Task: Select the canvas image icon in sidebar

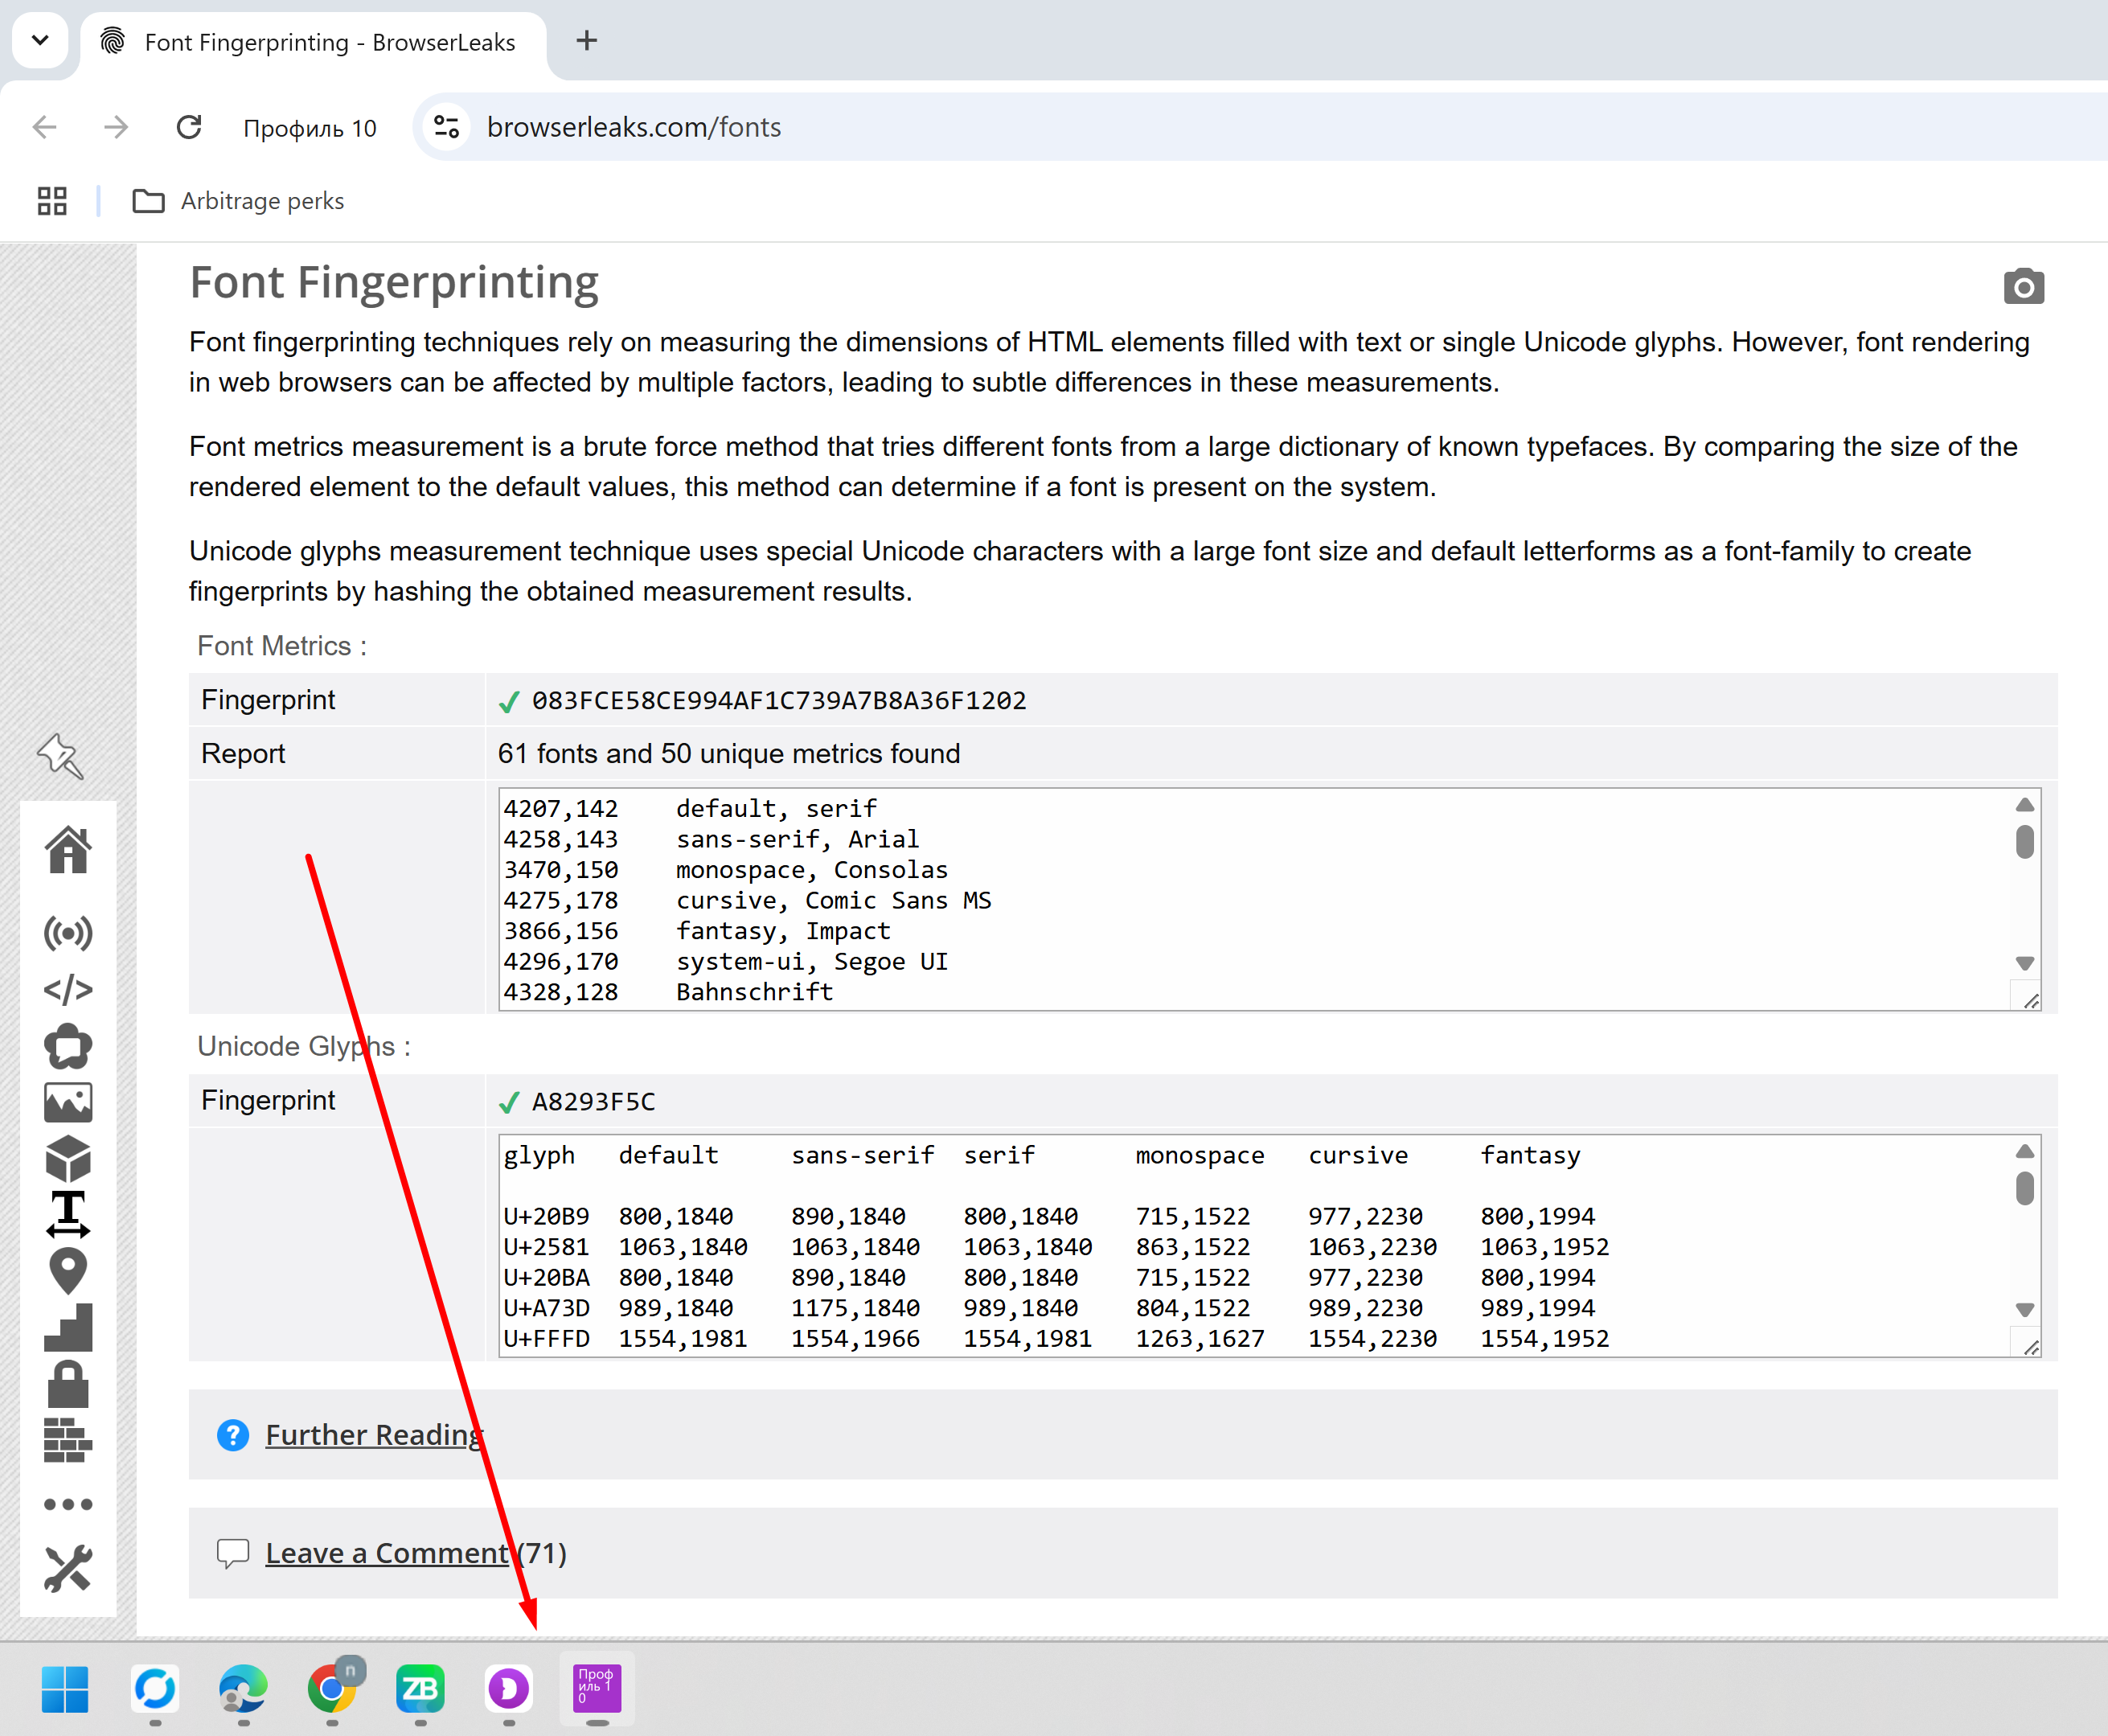Action: point(67,1103)
